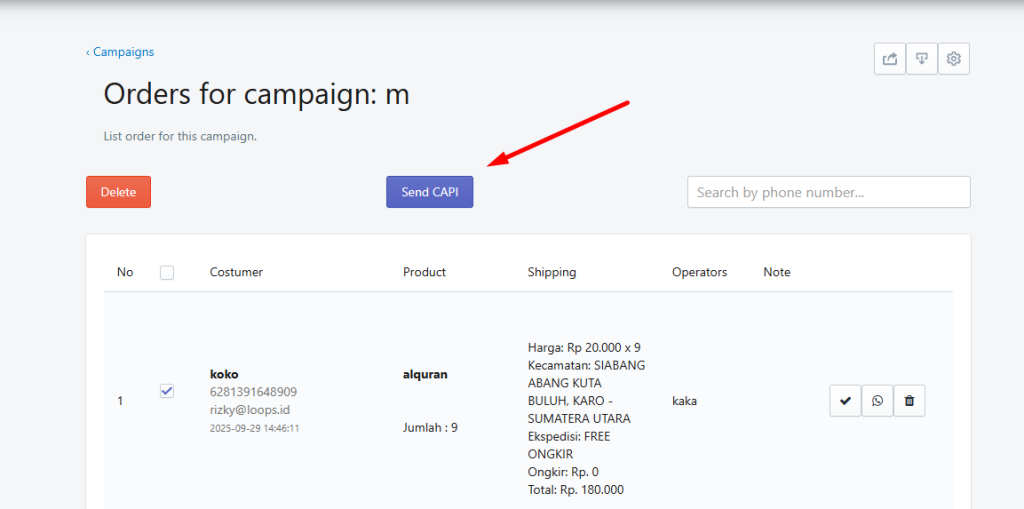This screenshot has width=1024, height=509.
Task: Open WhatsApp chat for koko's order
Action: point(877,401)
